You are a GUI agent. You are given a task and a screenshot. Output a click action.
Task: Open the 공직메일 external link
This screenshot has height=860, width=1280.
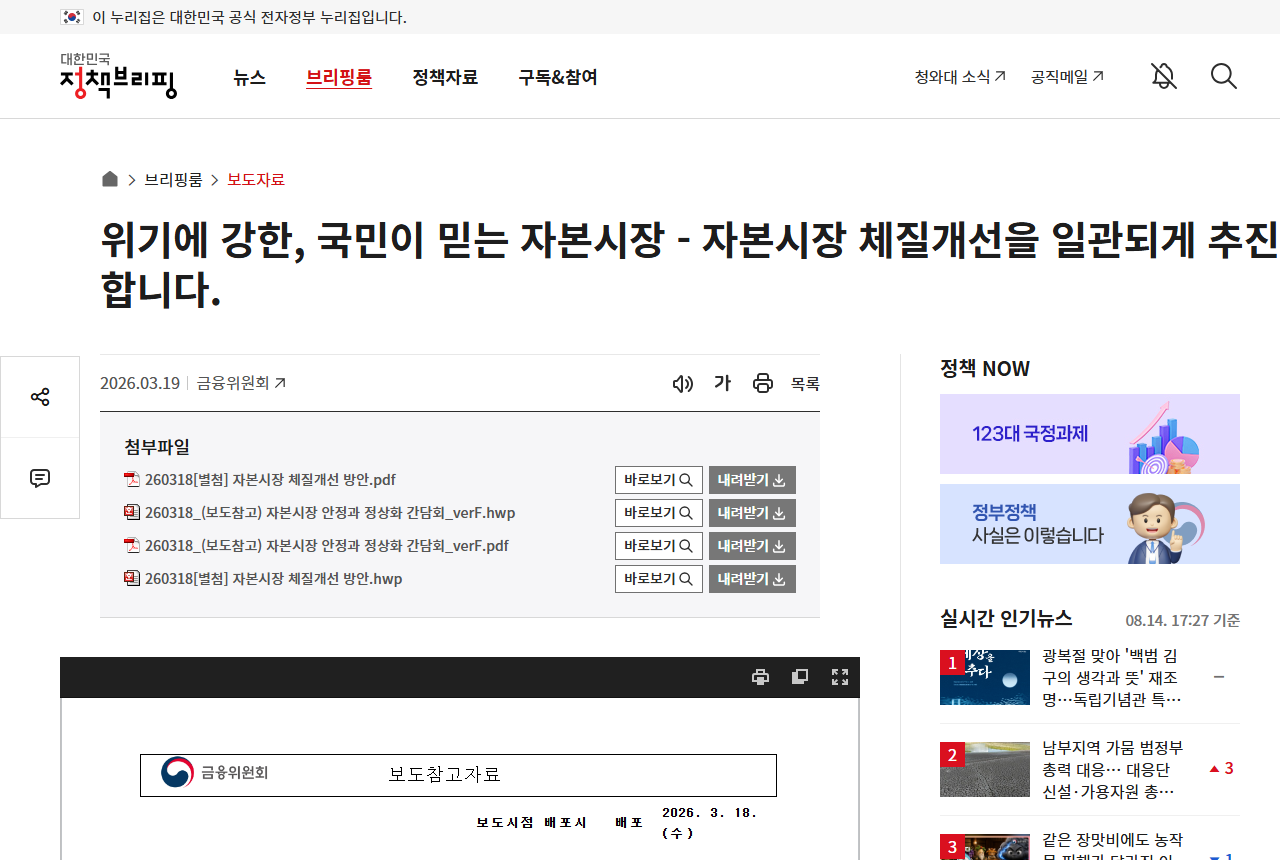pos(1067,76)
